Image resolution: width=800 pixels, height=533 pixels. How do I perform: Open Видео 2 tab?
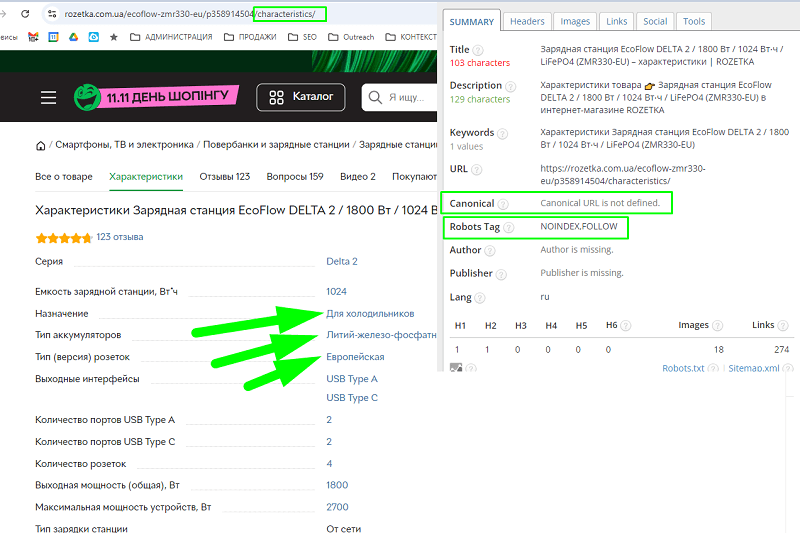tap(358, 176)
